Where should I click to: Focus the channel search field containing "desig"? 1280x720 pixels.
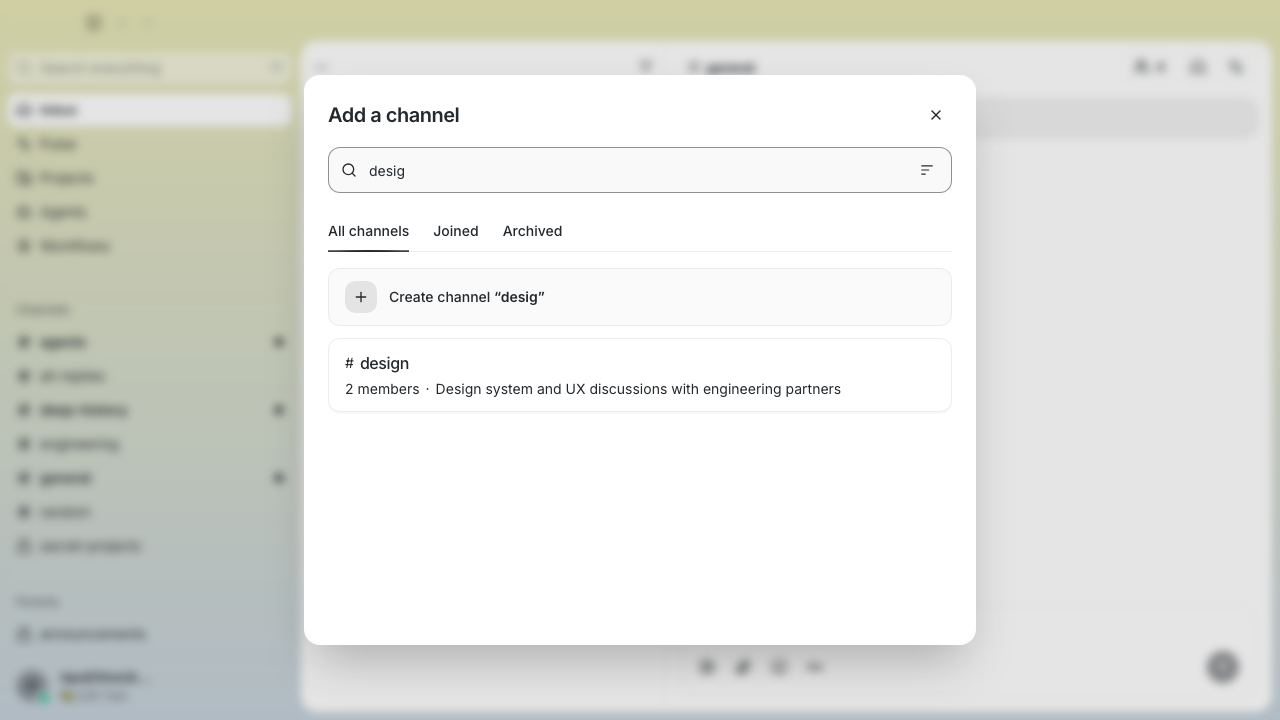point(640,170)
